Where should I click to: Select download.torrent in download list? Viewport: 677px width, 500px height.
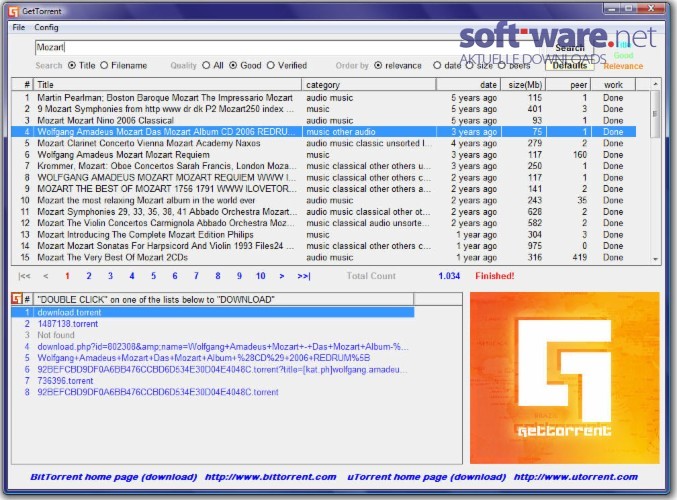[x=213, y=312]
